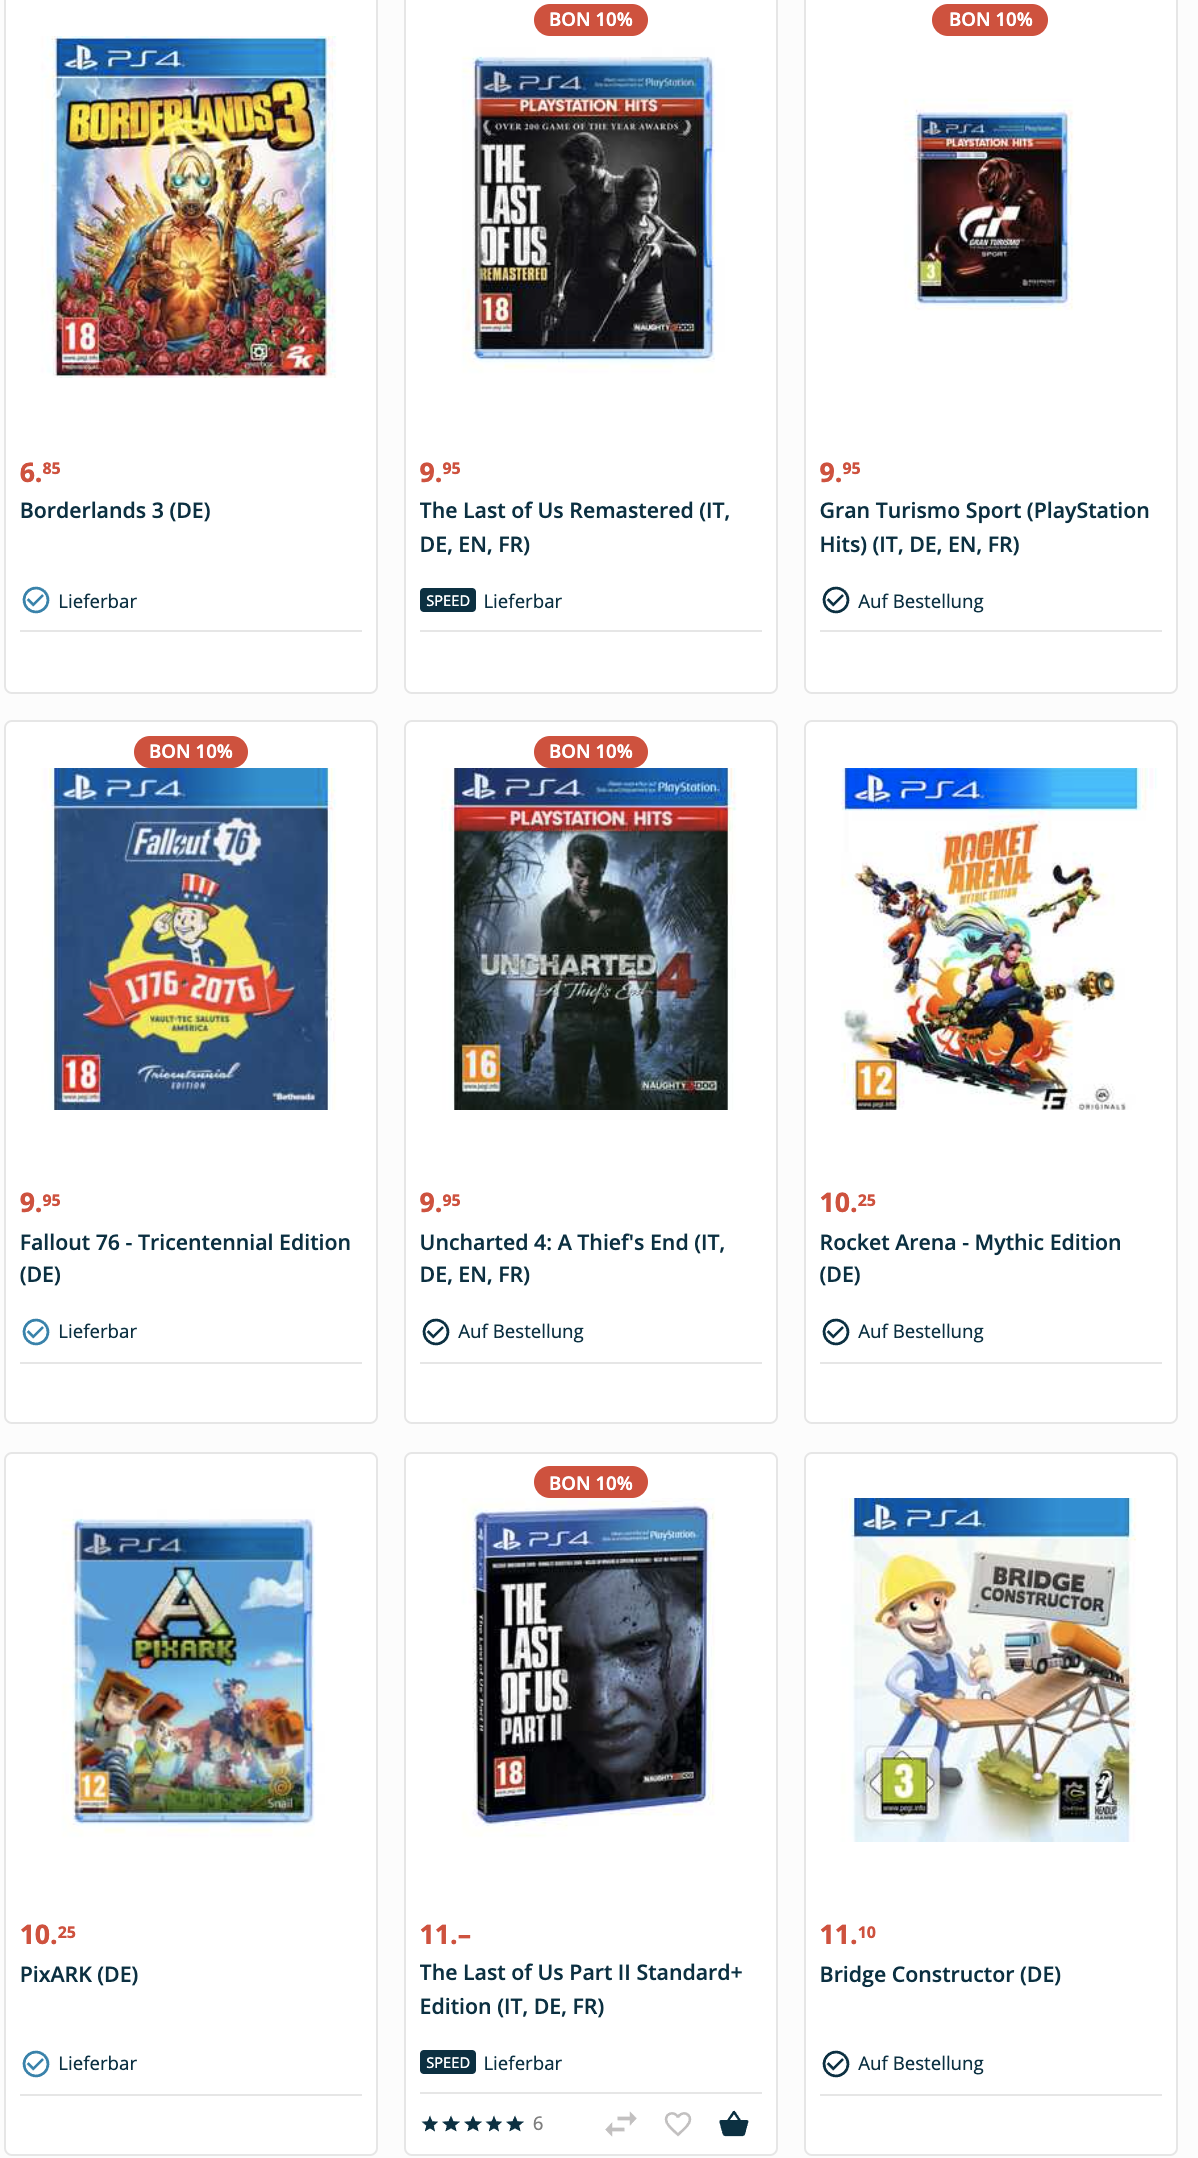Image resolution: width=1198 pixels, height=2158 pixels.
Task: Click the BON 10% badge on Uncharted 4
Action: (591, 751)
